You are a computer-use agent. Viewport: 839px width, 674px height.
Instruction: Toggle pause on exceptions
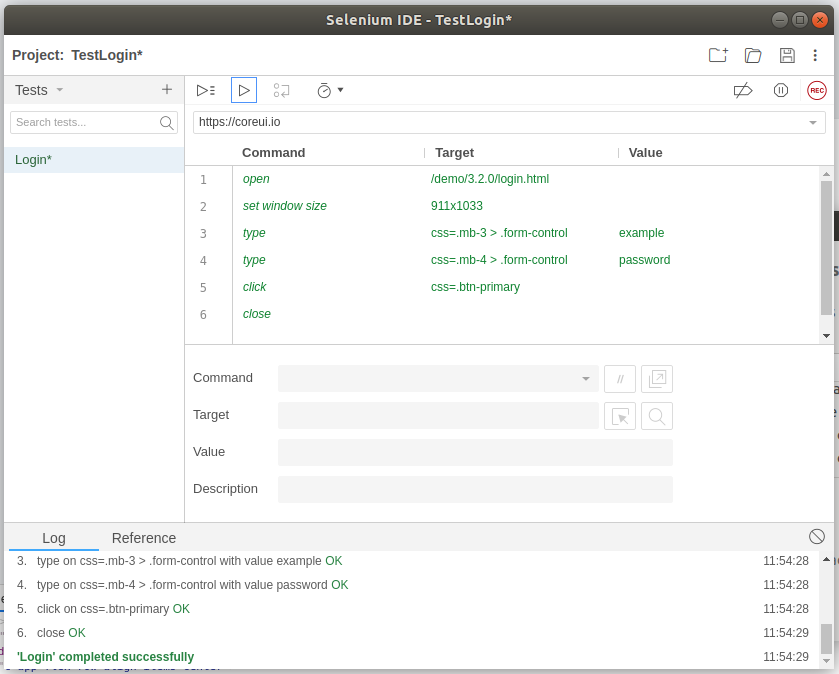coord(781,90)
